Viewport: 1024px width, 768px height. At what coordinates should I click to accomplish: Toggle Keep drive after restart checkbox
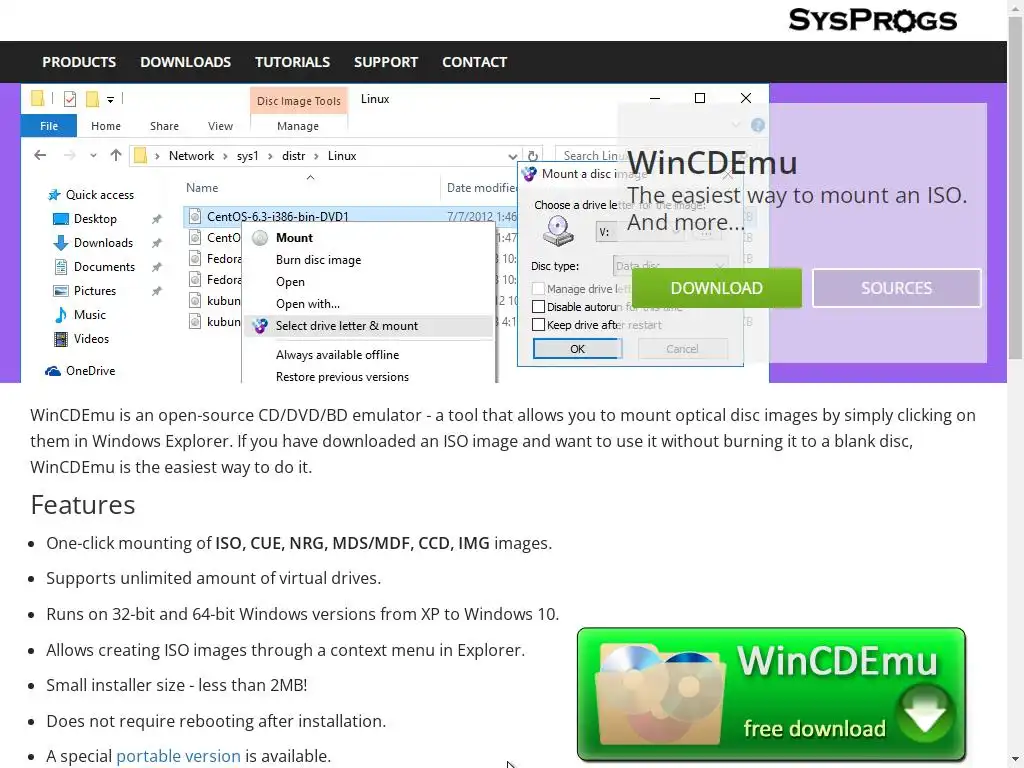coord(538,325)
